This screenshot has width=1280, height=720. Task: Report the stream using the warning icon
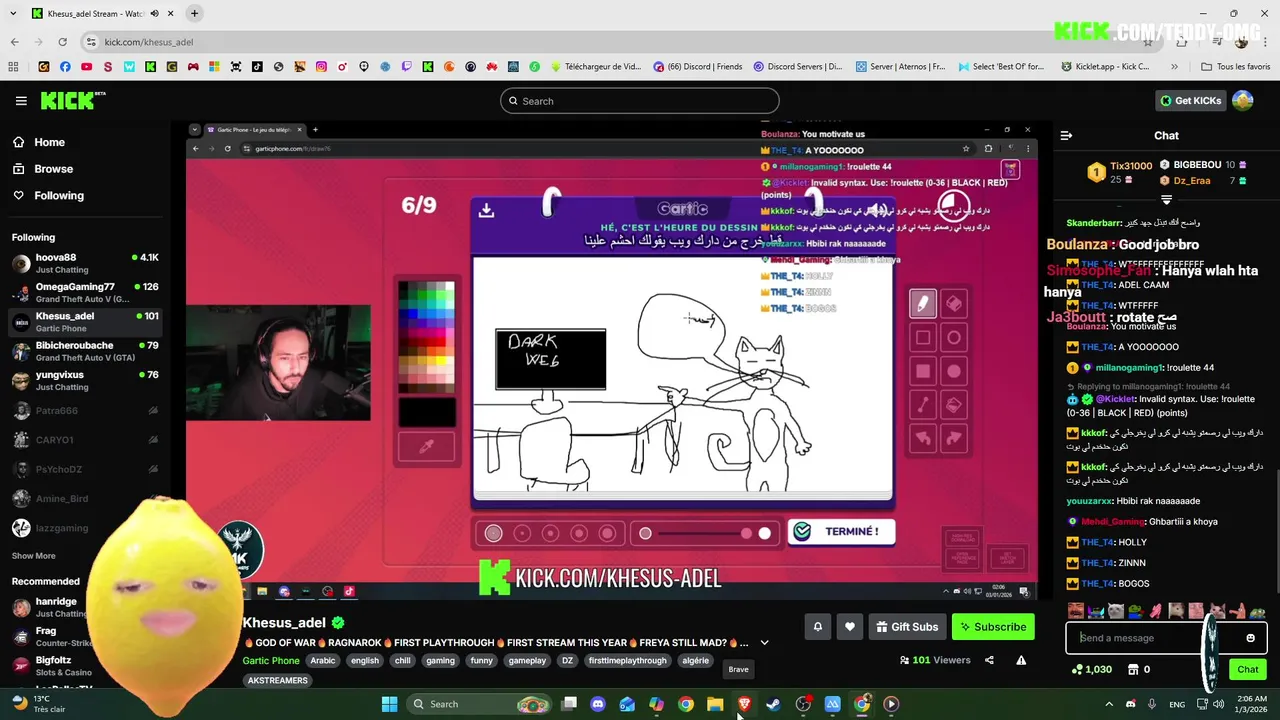[1021, 660]
